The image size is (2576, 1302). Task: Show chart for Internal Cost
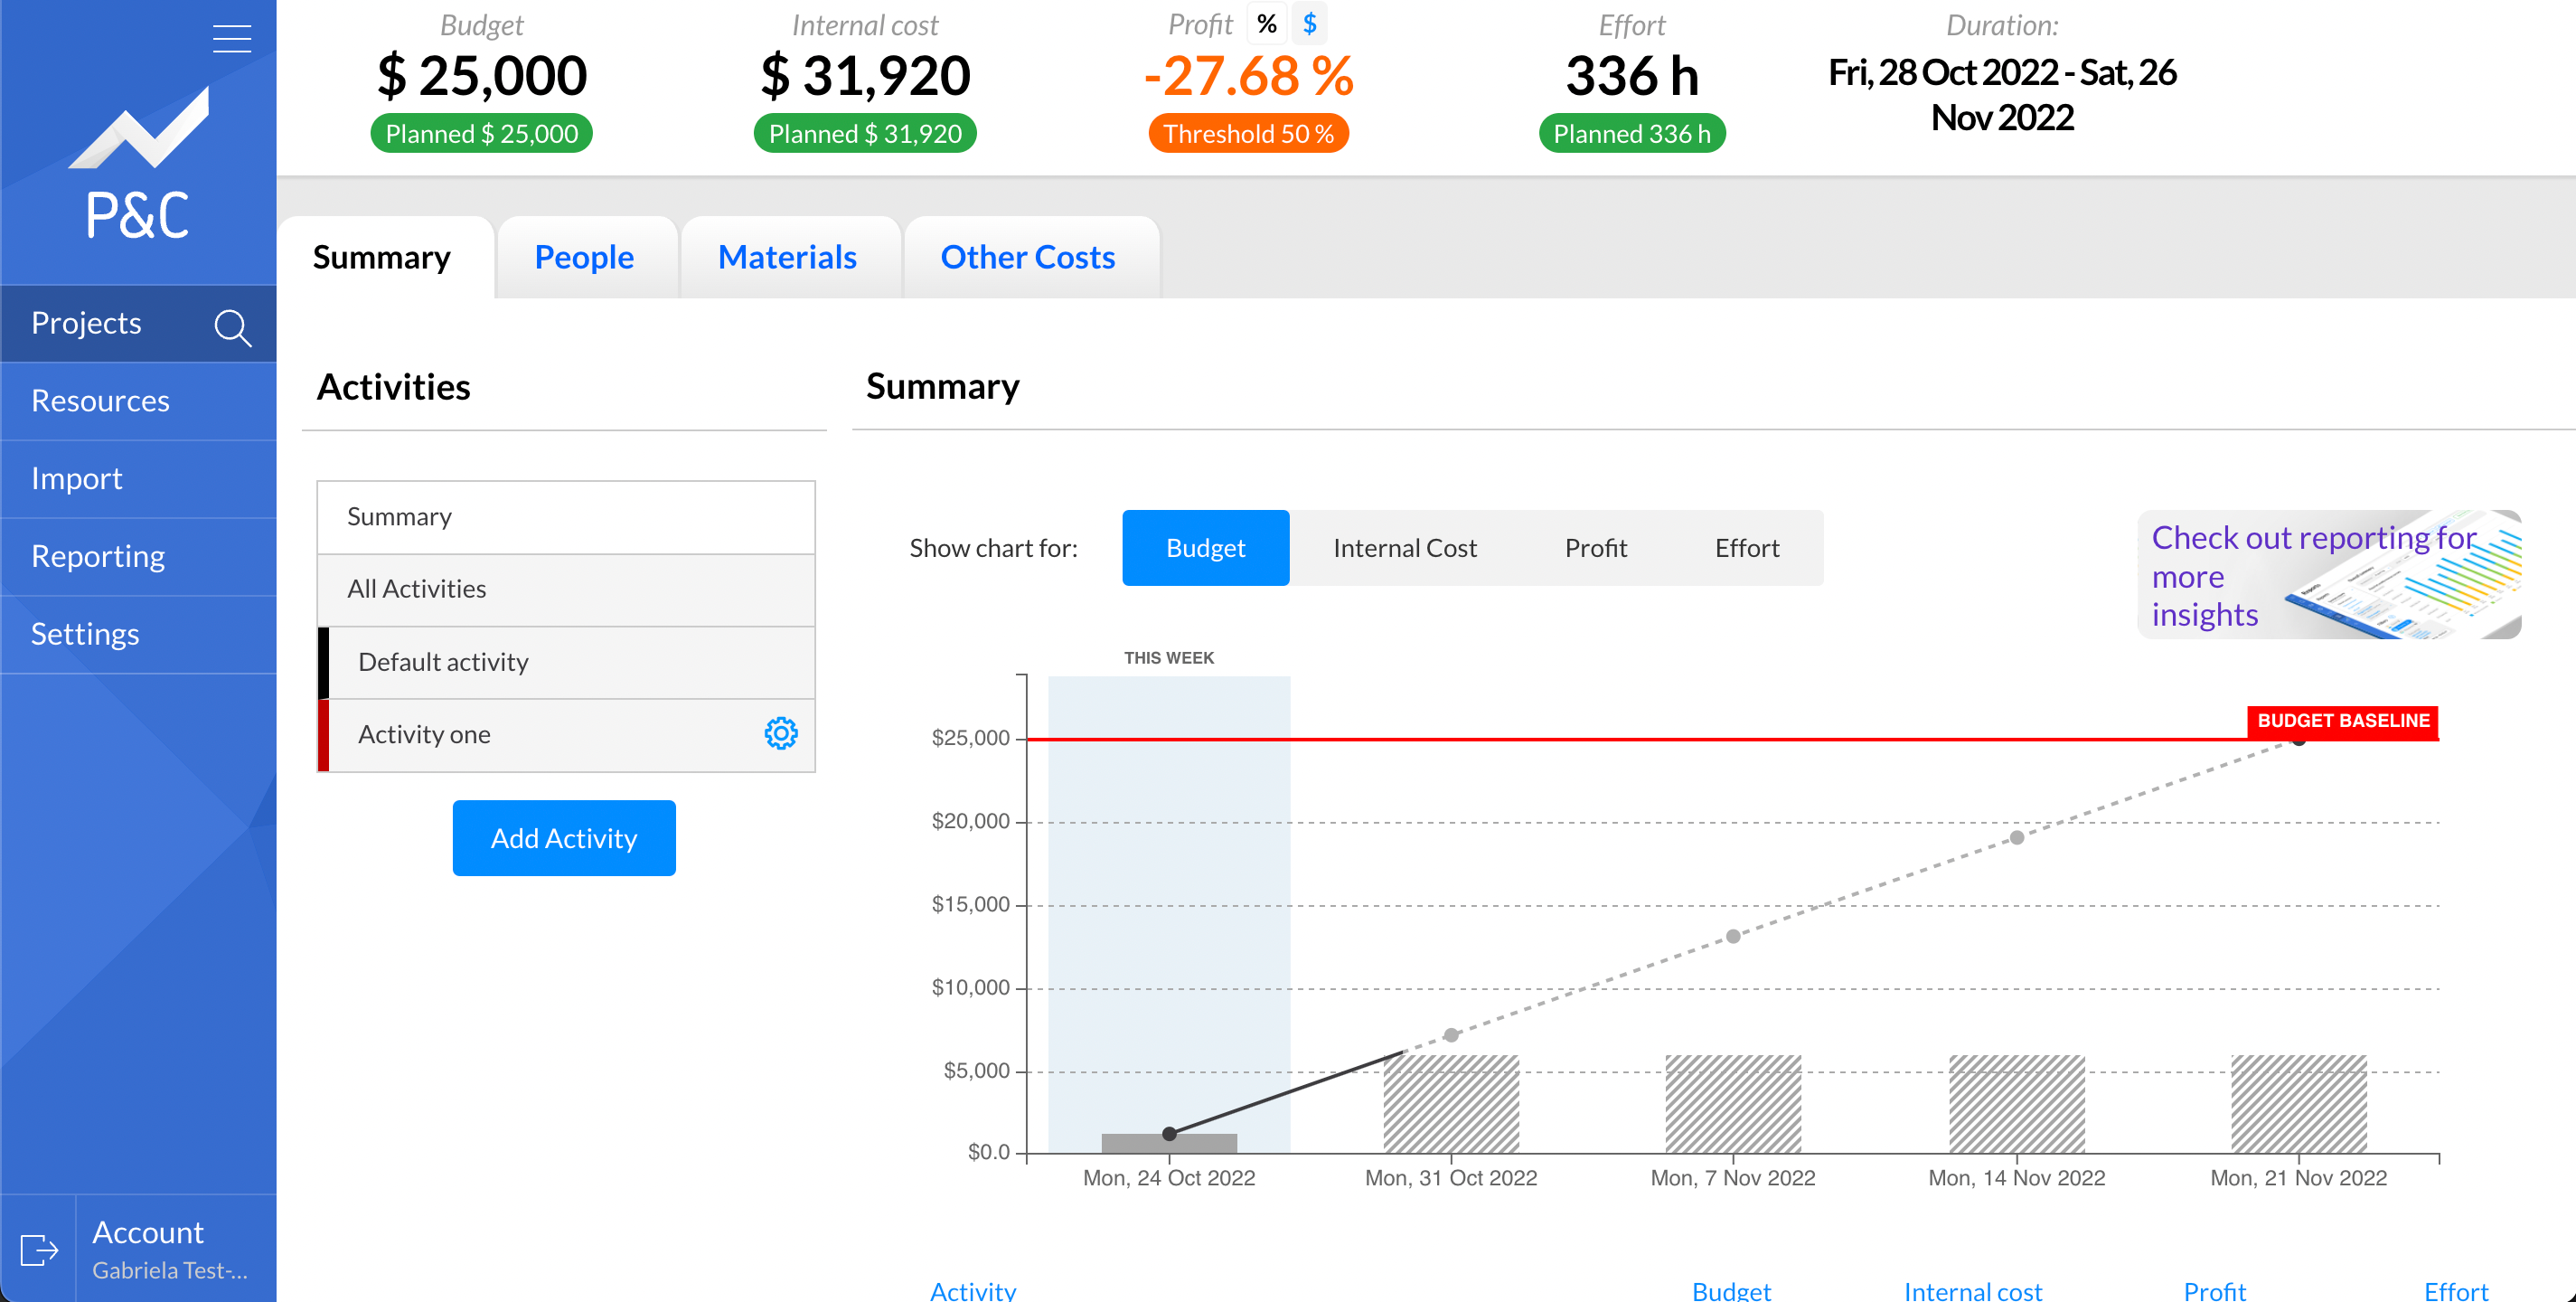[x=1403, y=548]
